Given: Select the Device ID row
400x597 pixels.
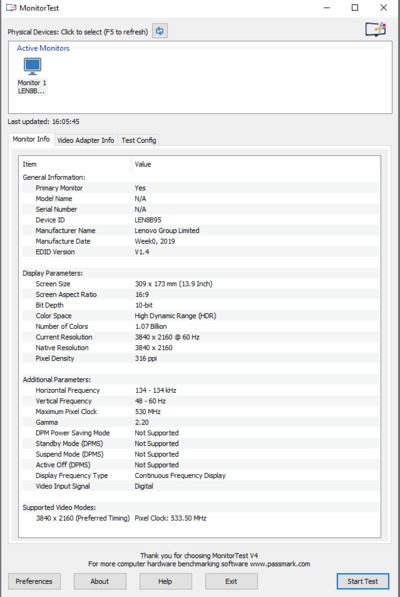Looking at the screenshot, I should pos(200,220).
